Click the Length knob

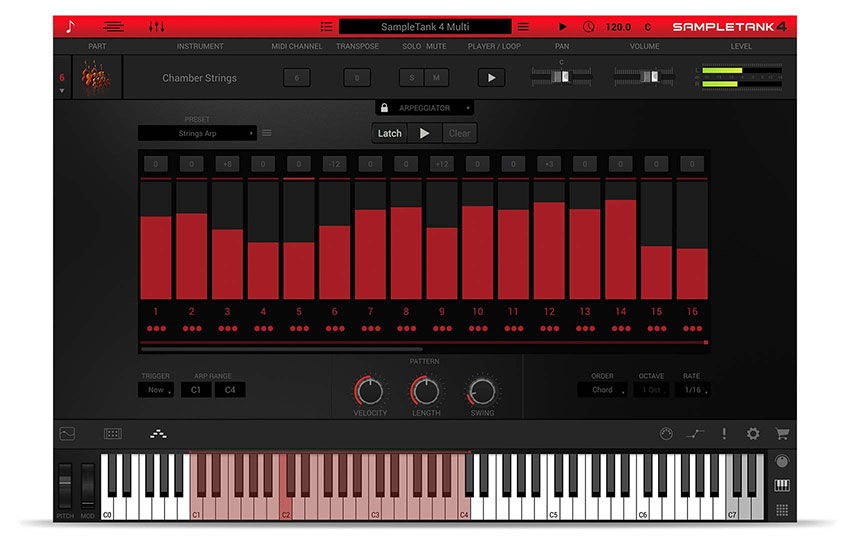426,391
